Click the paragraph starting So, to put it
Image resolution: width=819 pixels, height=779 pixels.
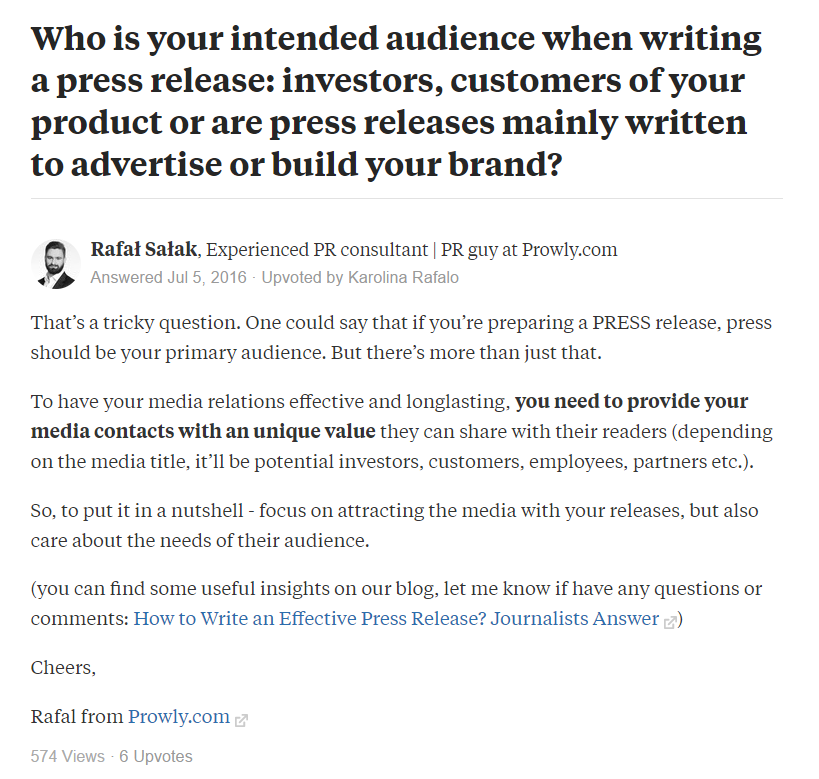coord(394,526)
